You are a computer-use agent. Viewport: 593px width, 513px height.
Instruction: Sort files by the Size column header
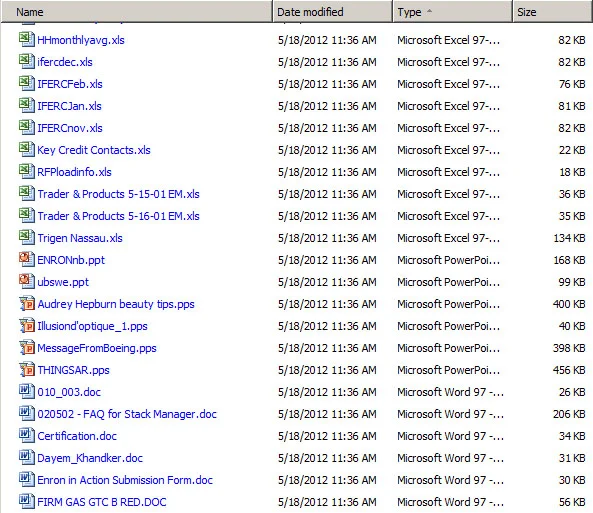click(x=553, y=12)
